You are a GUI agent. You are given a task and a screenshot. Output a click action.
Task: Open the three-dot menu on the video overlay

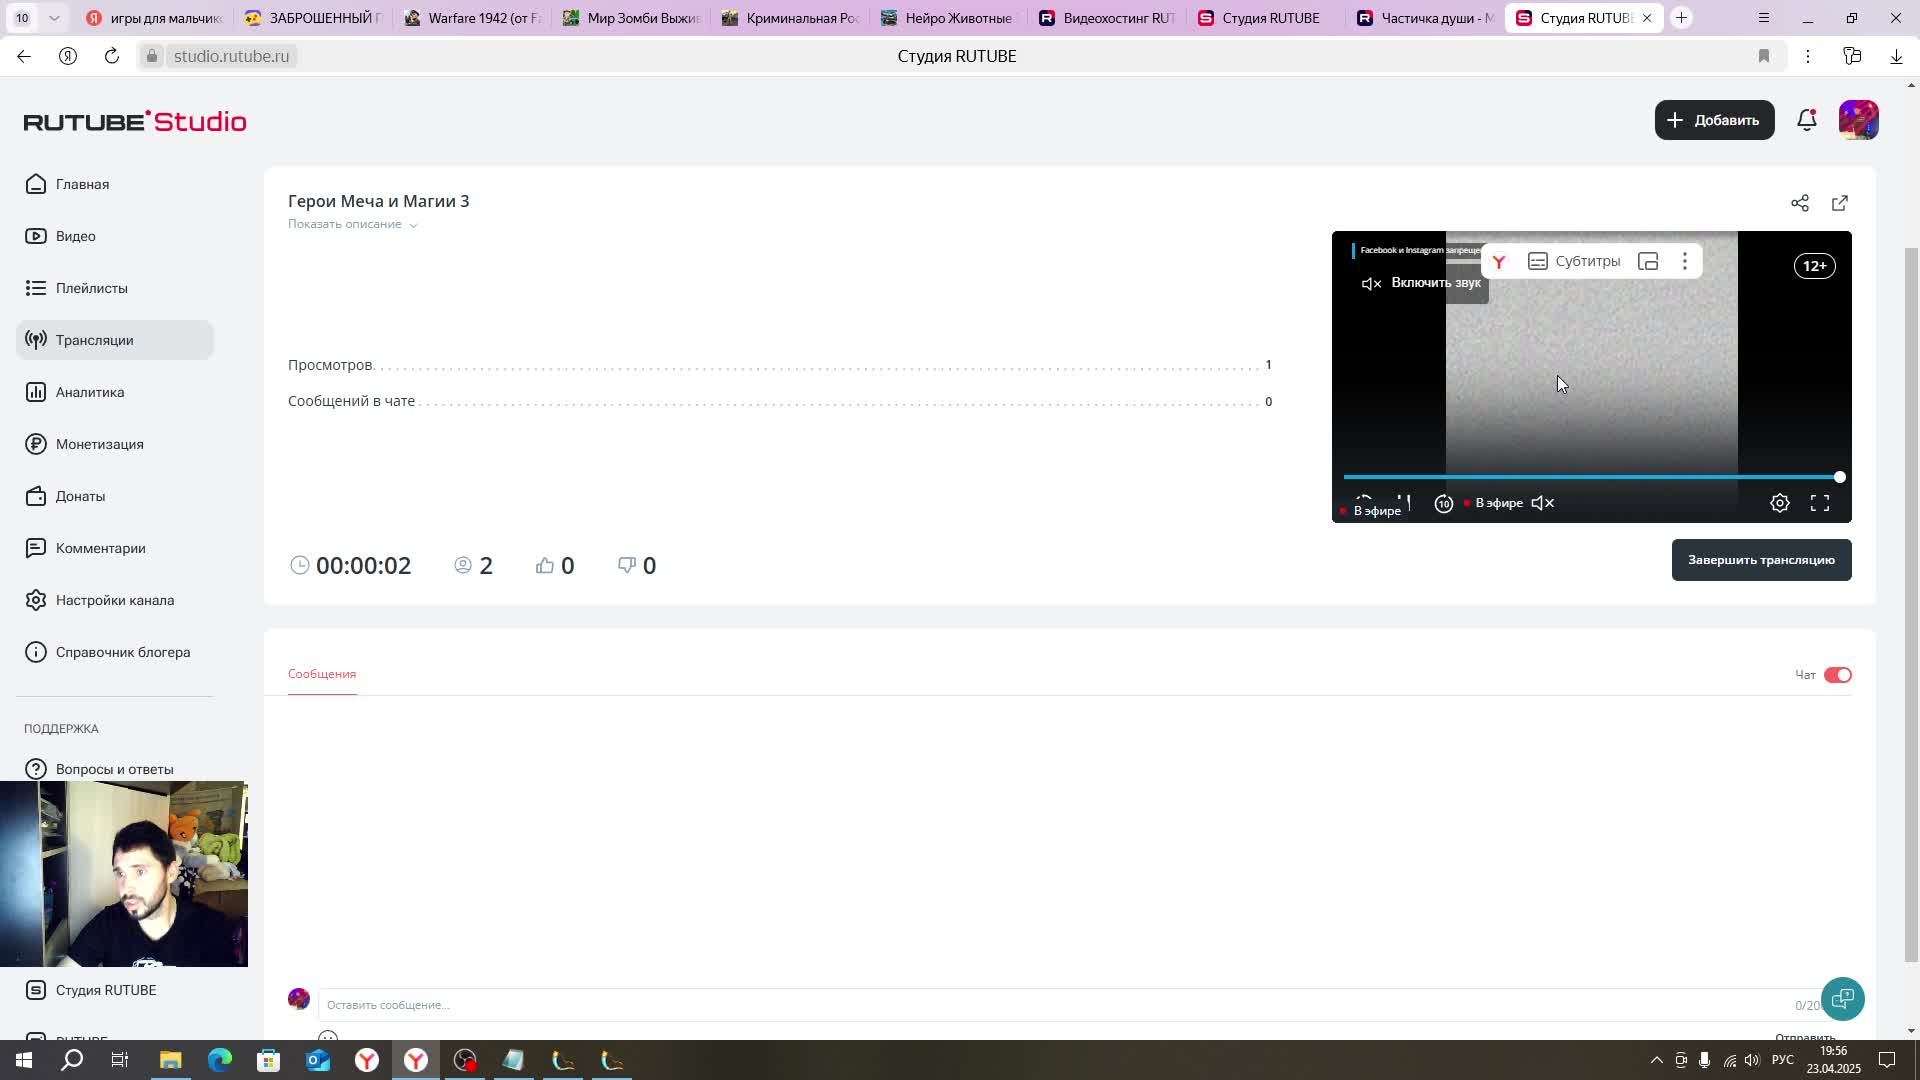point(1685,262)
